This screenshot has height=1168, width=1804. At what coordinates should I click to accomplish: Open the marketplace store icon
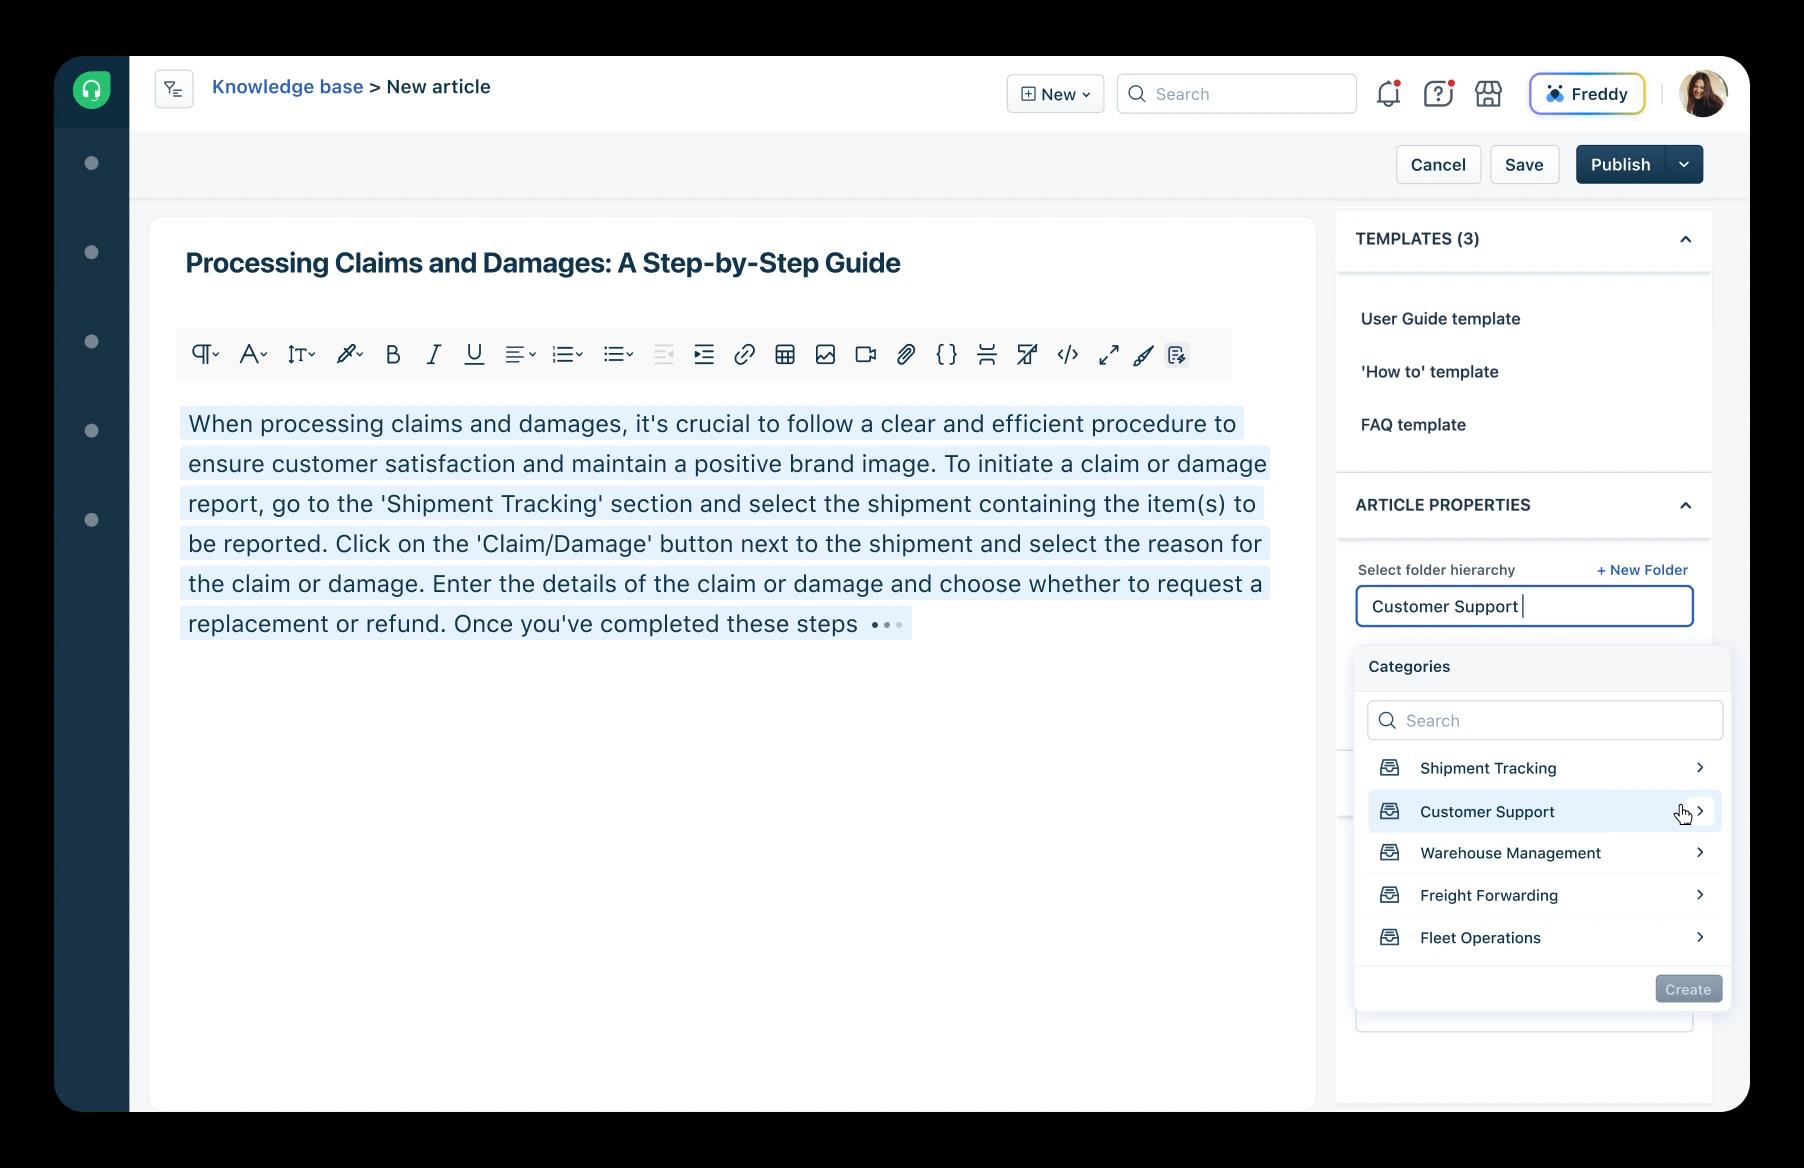pyautogui.click(x=1488, y=93)
